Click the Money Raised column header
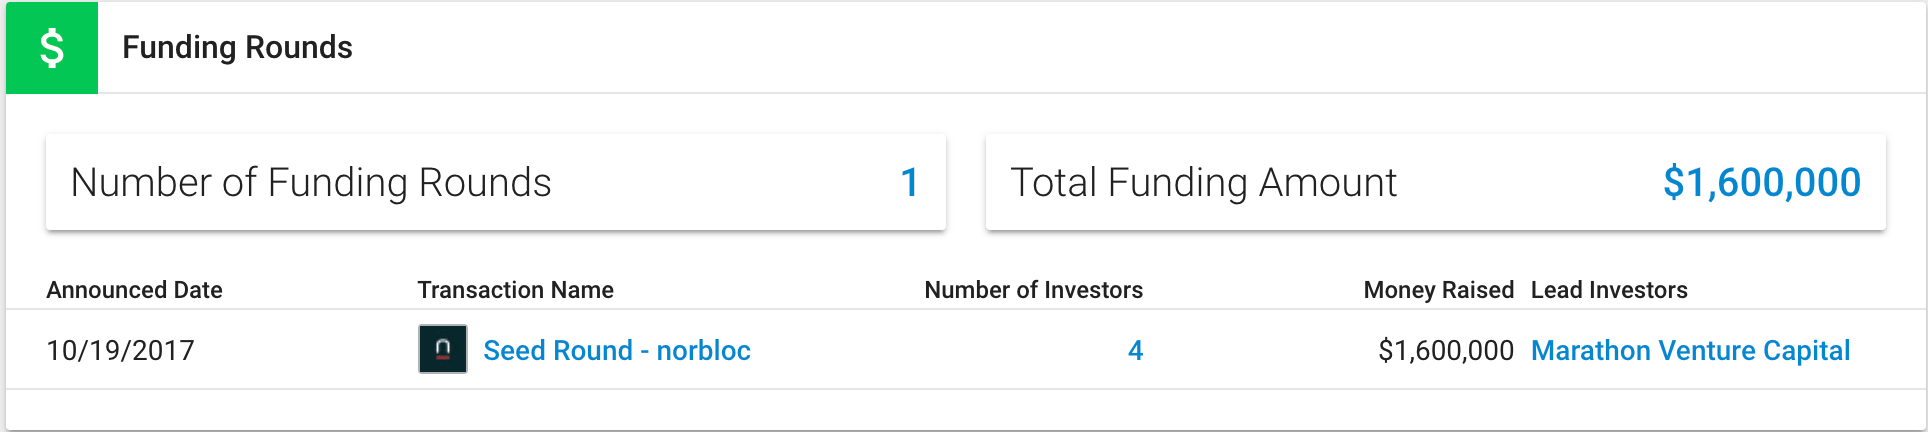Screen dimensions: 1928x432 [1438, 290]
